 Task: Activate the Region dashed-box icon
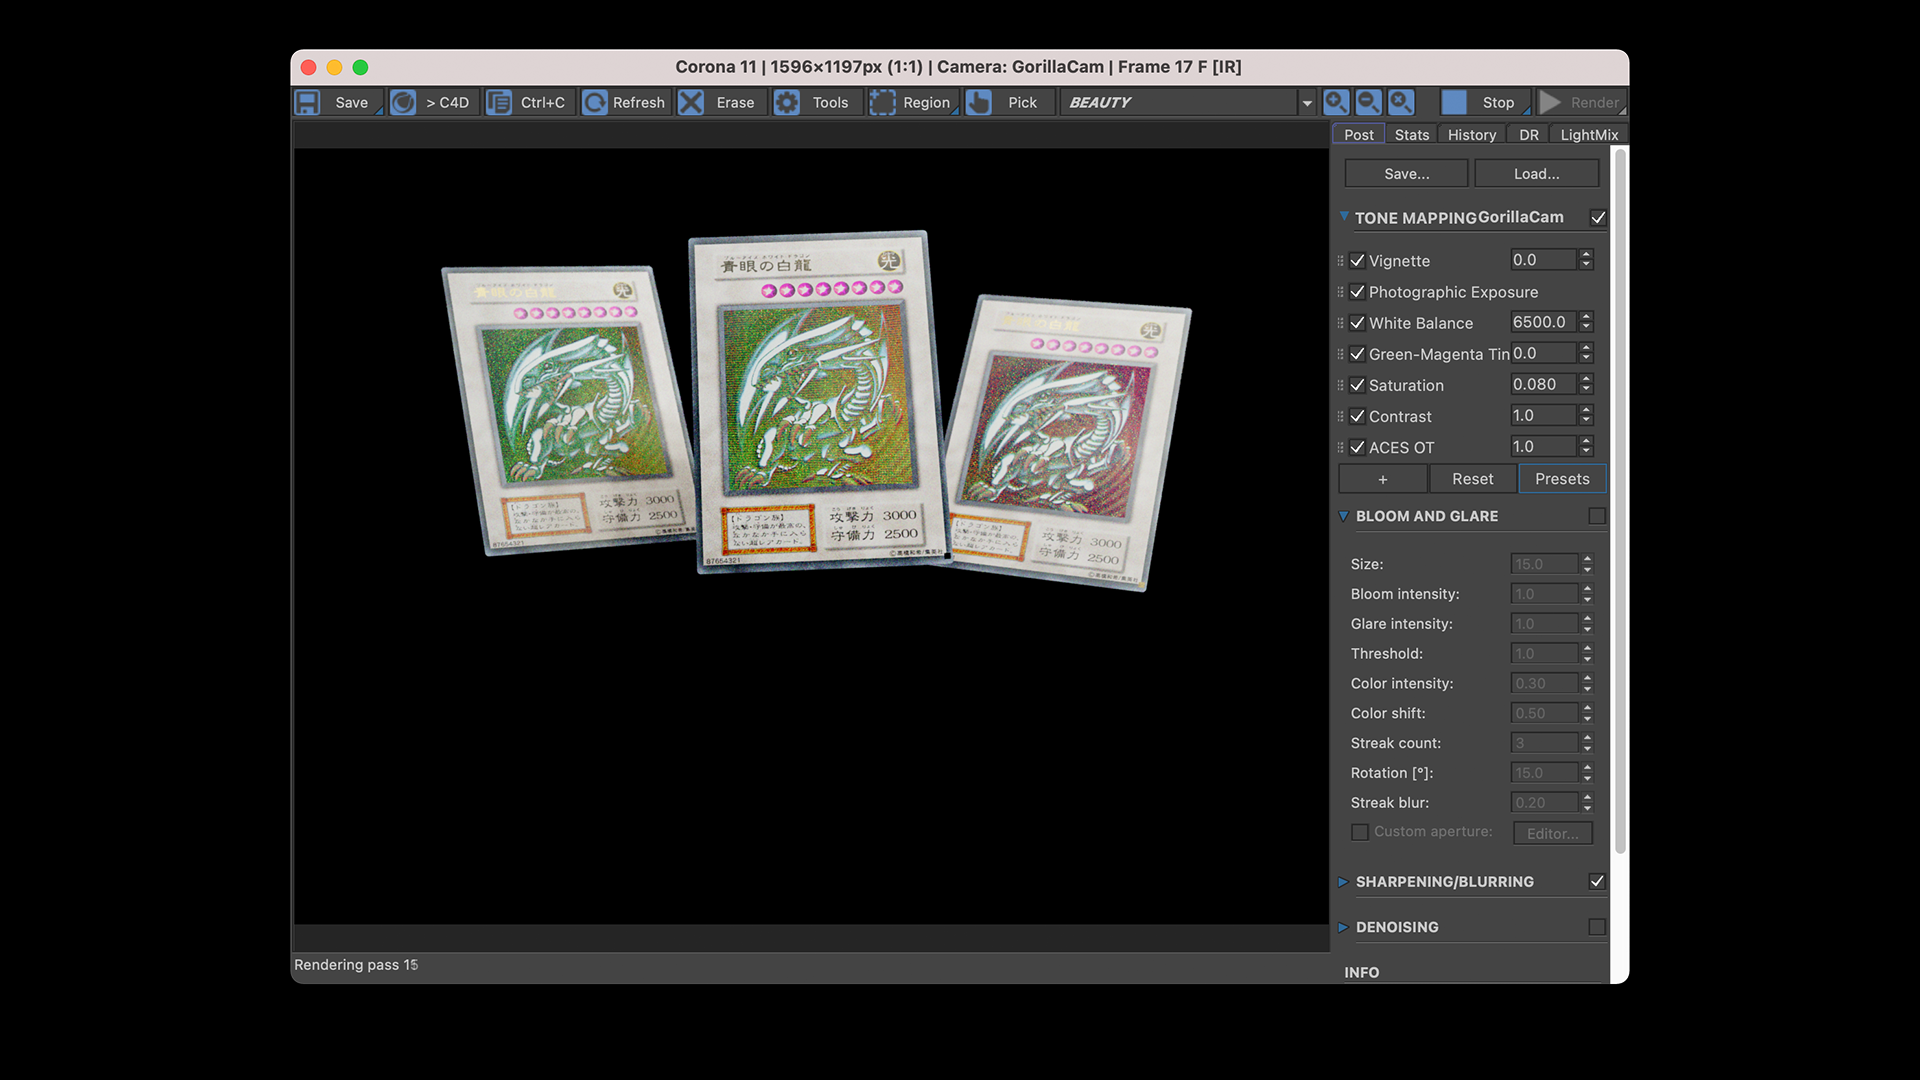click(x=882, y=102)
